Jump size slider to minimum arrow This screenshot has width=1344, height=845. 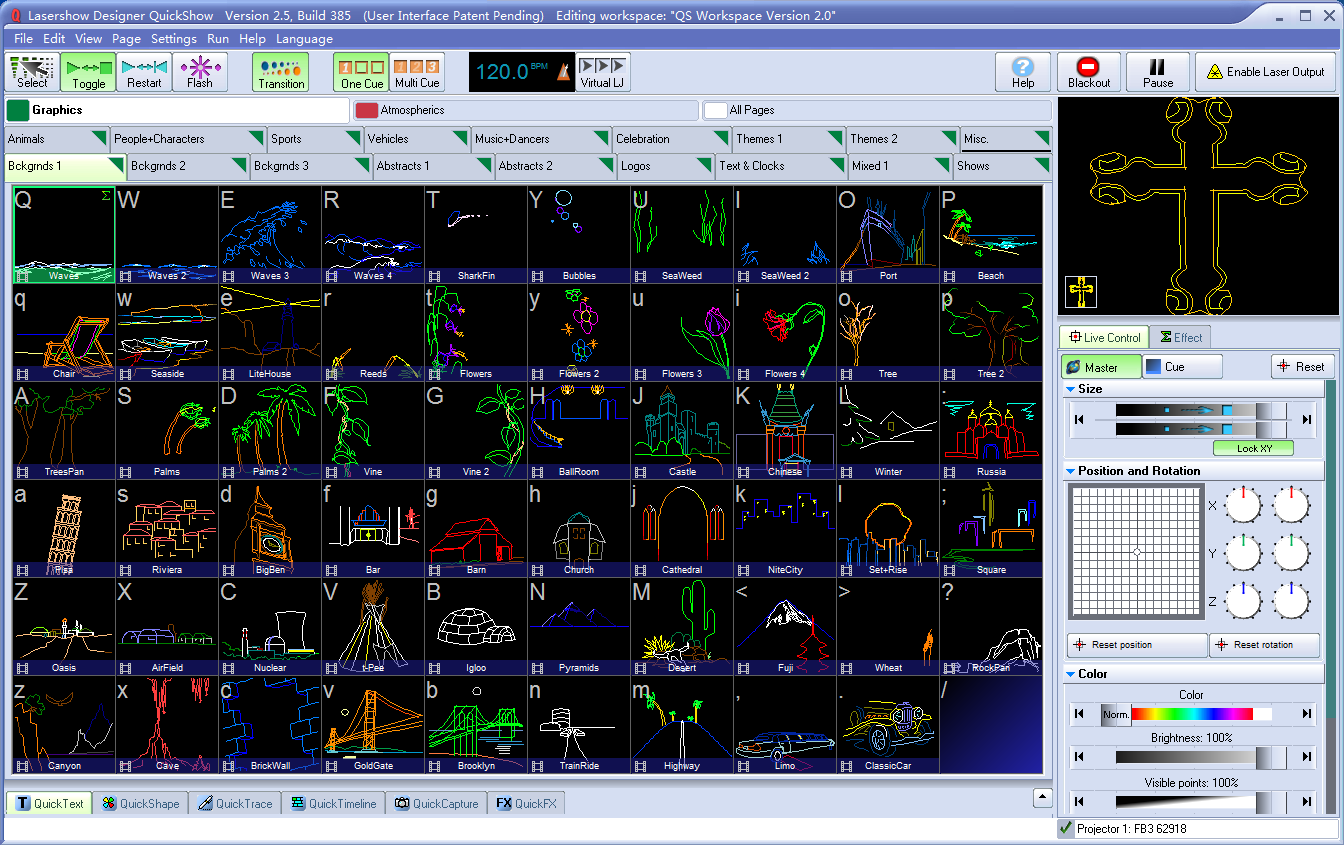[1079, 419]
